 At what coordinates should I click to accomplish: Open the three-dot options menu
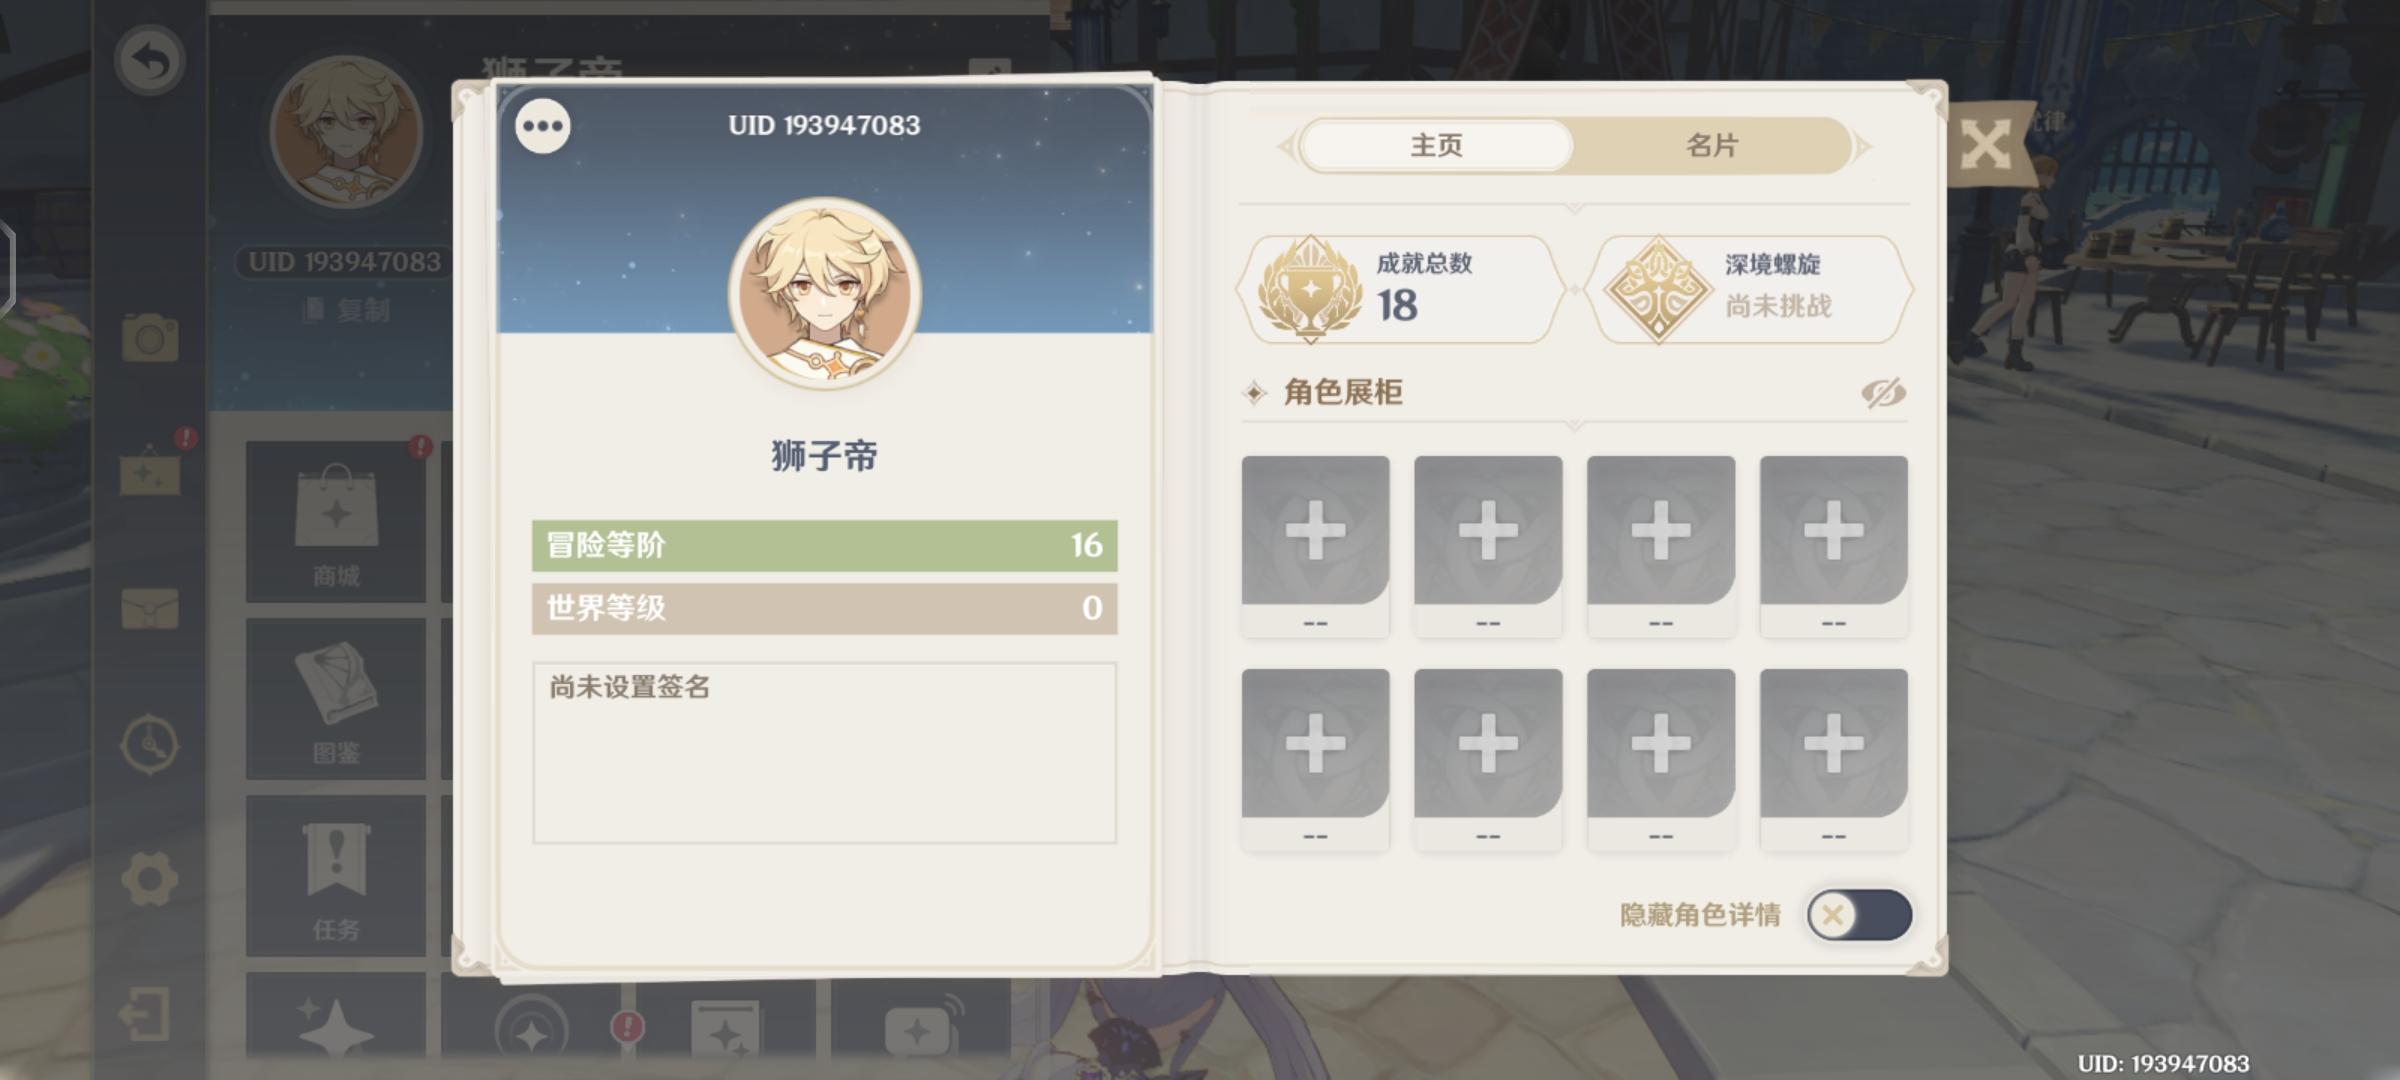543,126
